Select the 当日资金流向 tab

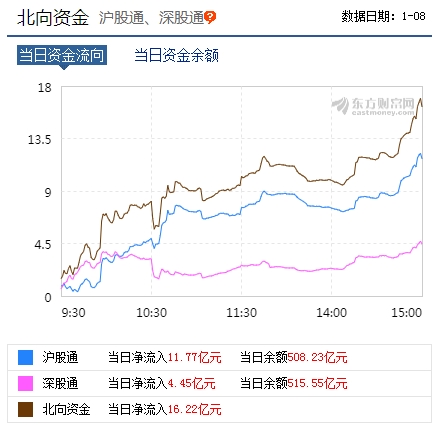click(x=62, y=55)
